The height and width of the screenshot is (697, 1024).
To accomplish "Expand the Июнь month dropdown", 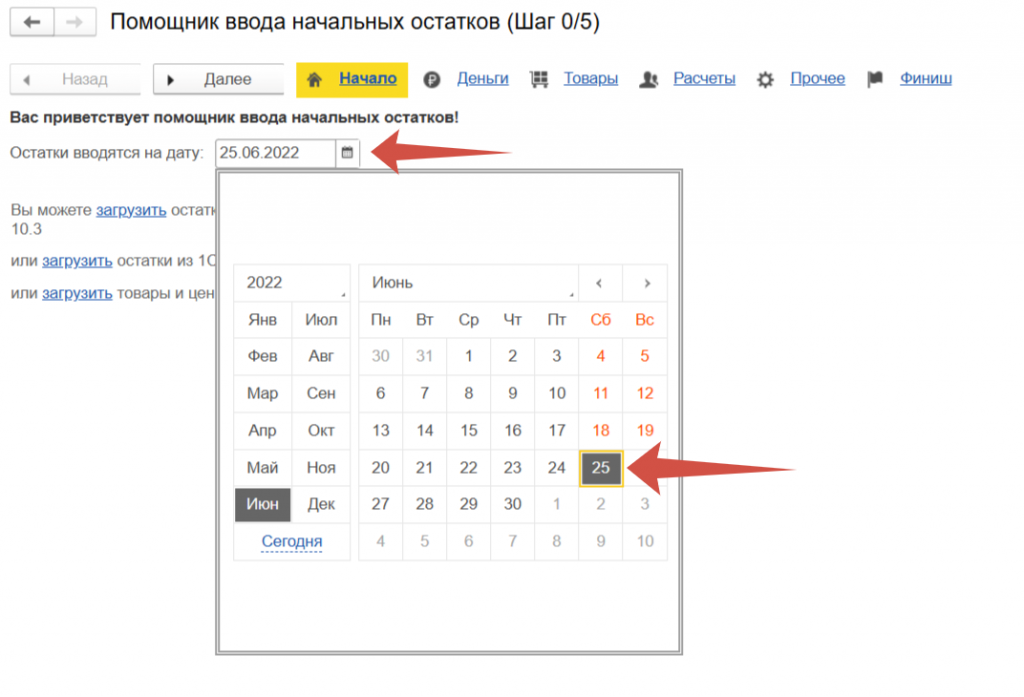I will pos(467,283).
